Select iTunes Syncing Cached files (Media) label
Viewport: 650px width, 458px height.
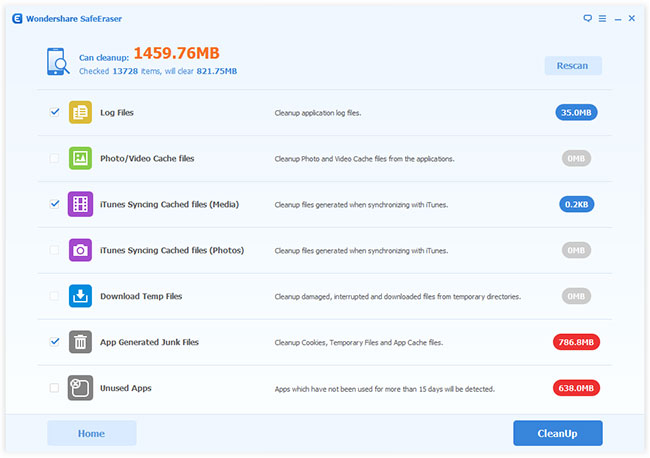pyautogui.click(x=170, y=204)
